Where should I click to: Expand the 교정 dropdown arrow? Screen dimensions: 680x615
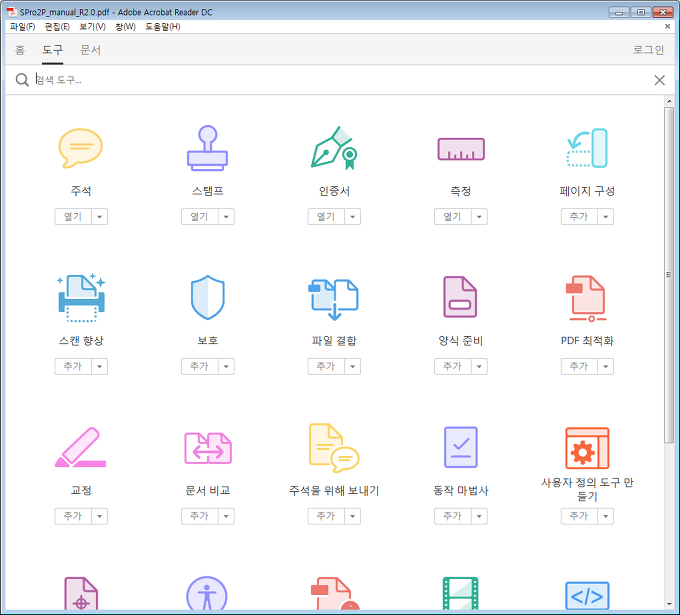[100, 516]
